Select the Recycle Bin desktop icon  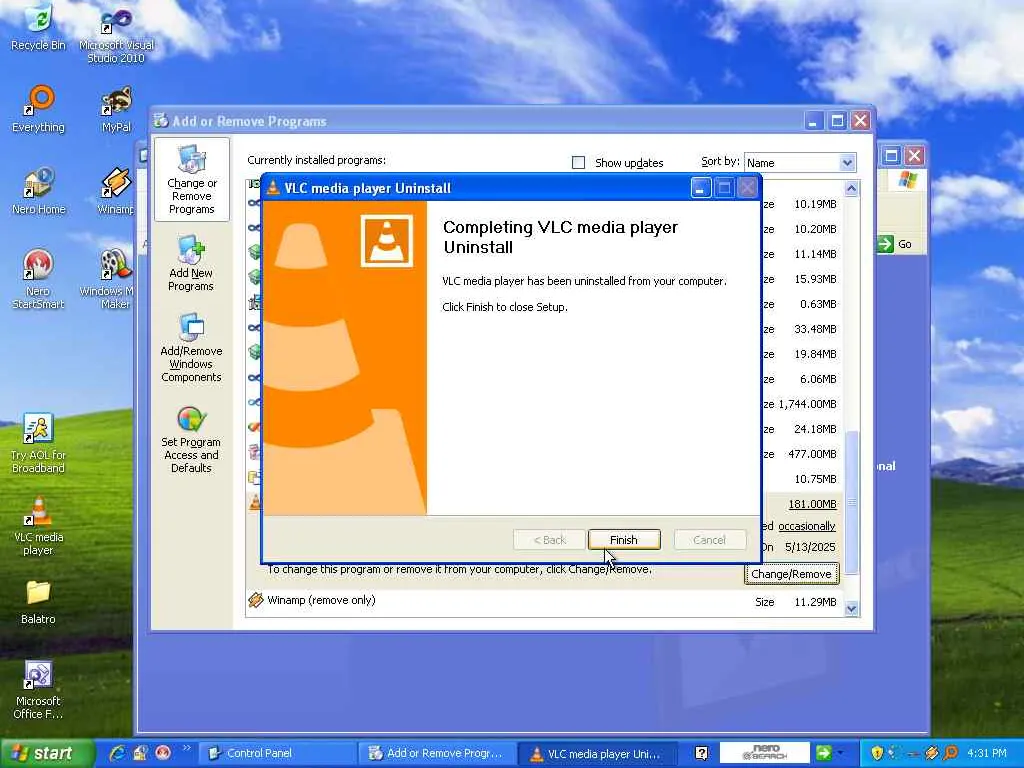click(x=39, y=27)
